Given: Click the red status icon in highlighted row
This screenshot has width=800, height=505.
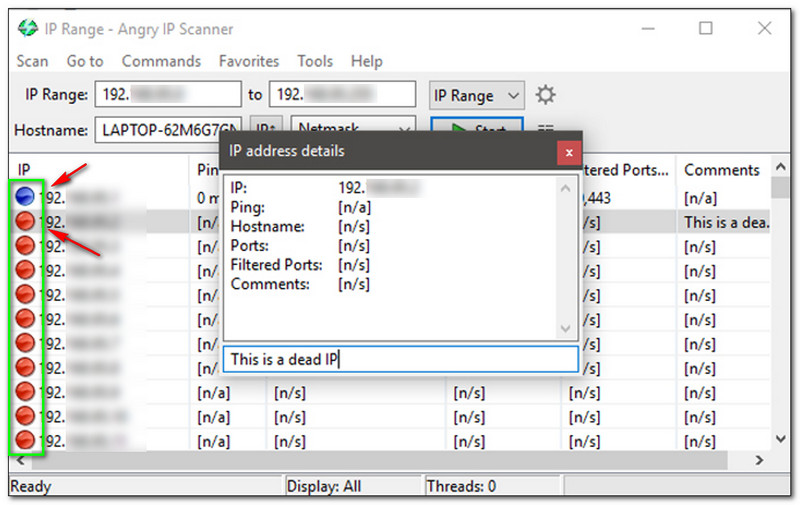Looking at the screenshot, I should (26, 222).
